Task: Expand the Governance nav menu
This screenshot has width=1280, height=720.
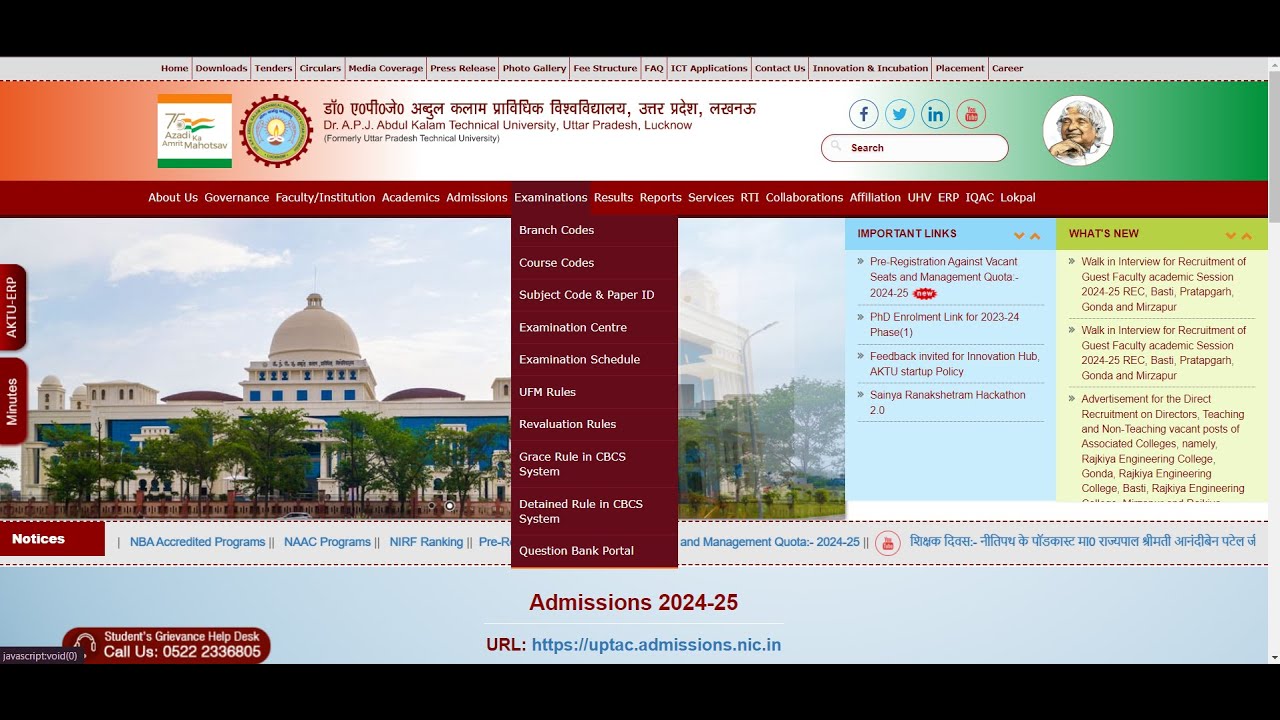Action: tap(237, 197)
